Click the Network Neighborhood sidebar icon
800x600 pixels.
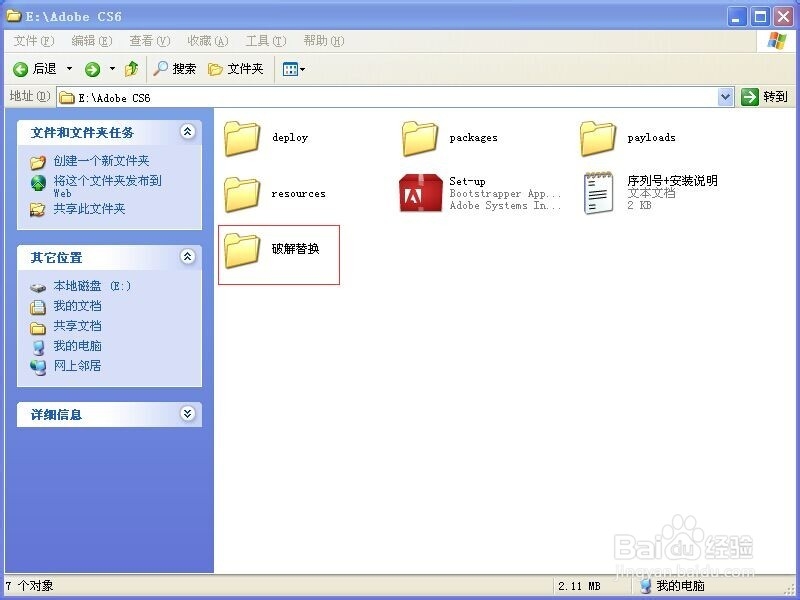38,367
